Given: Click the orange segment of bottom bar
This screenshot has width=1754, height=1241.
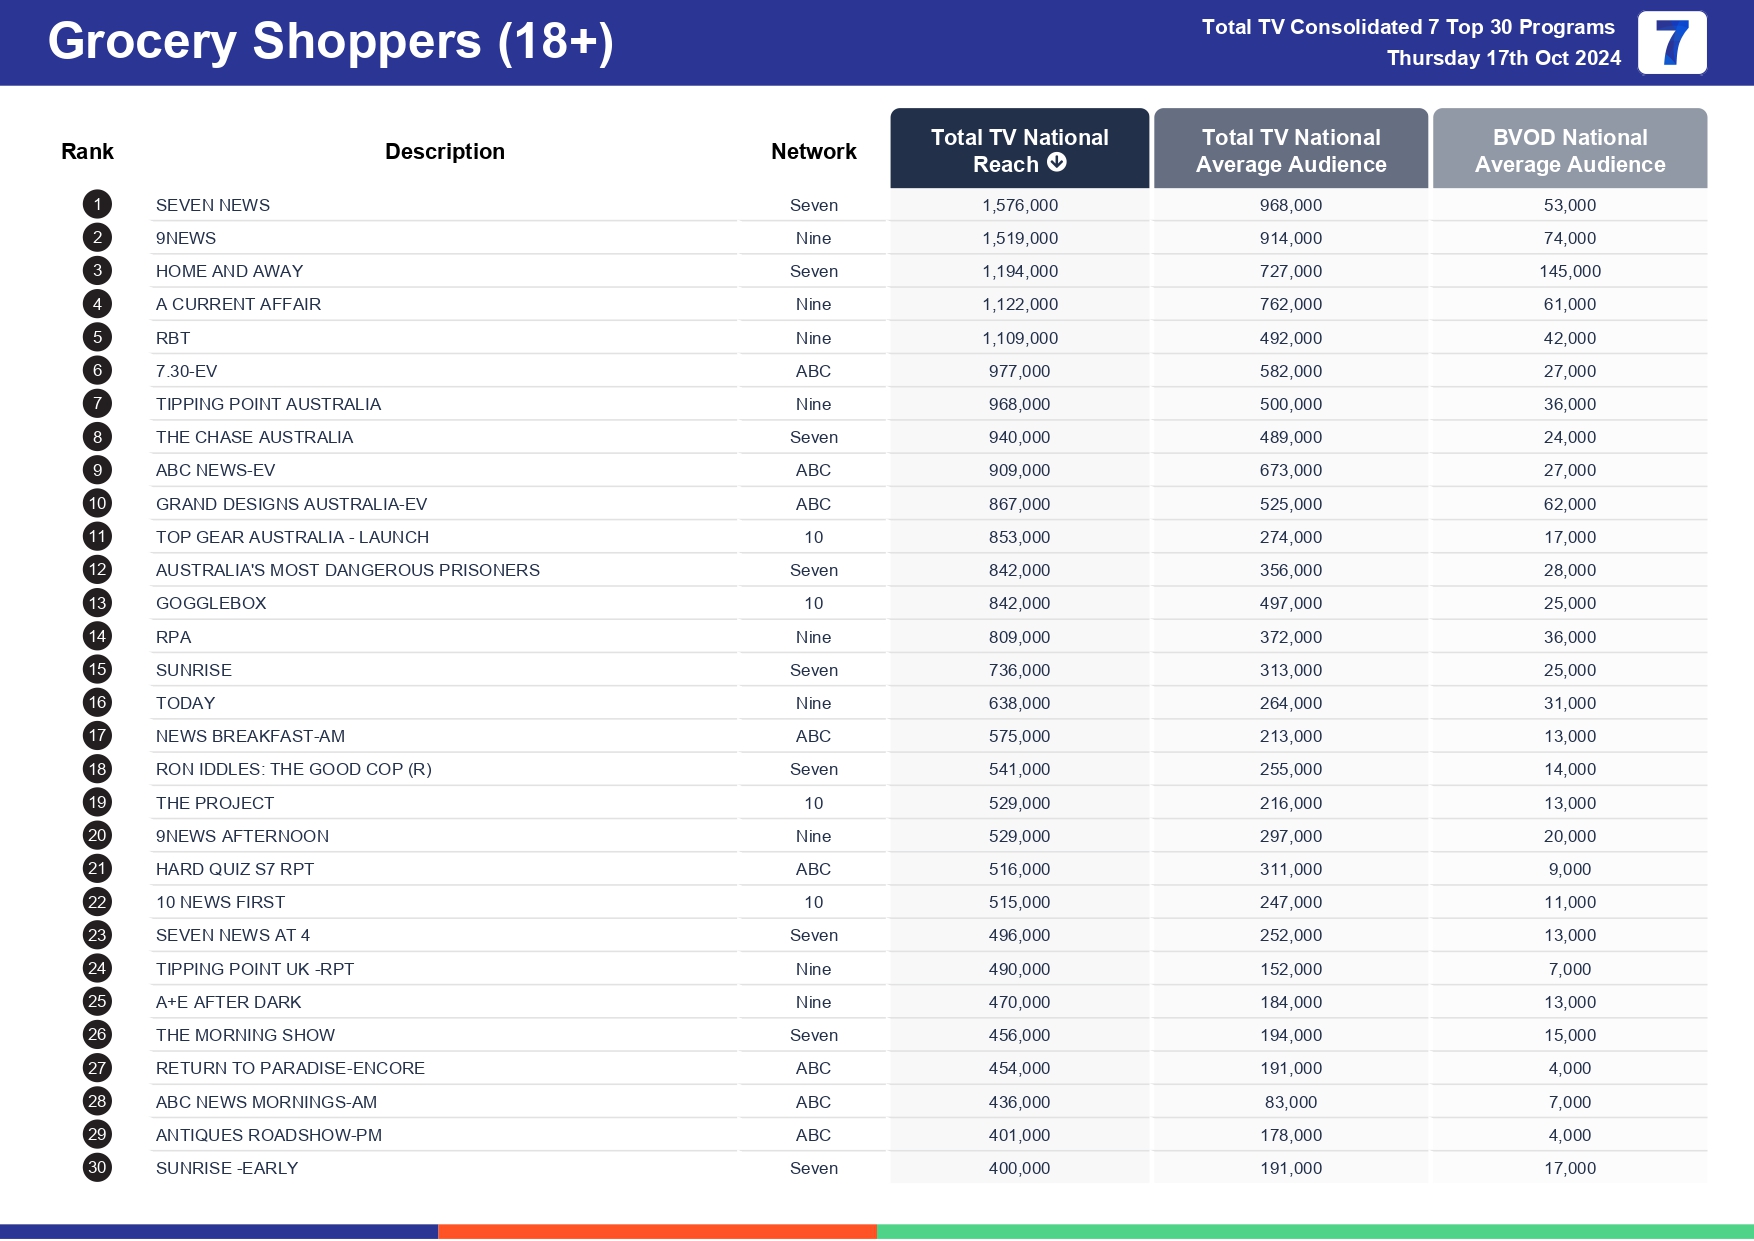Looking at the screenshot, I should 657,1231.
